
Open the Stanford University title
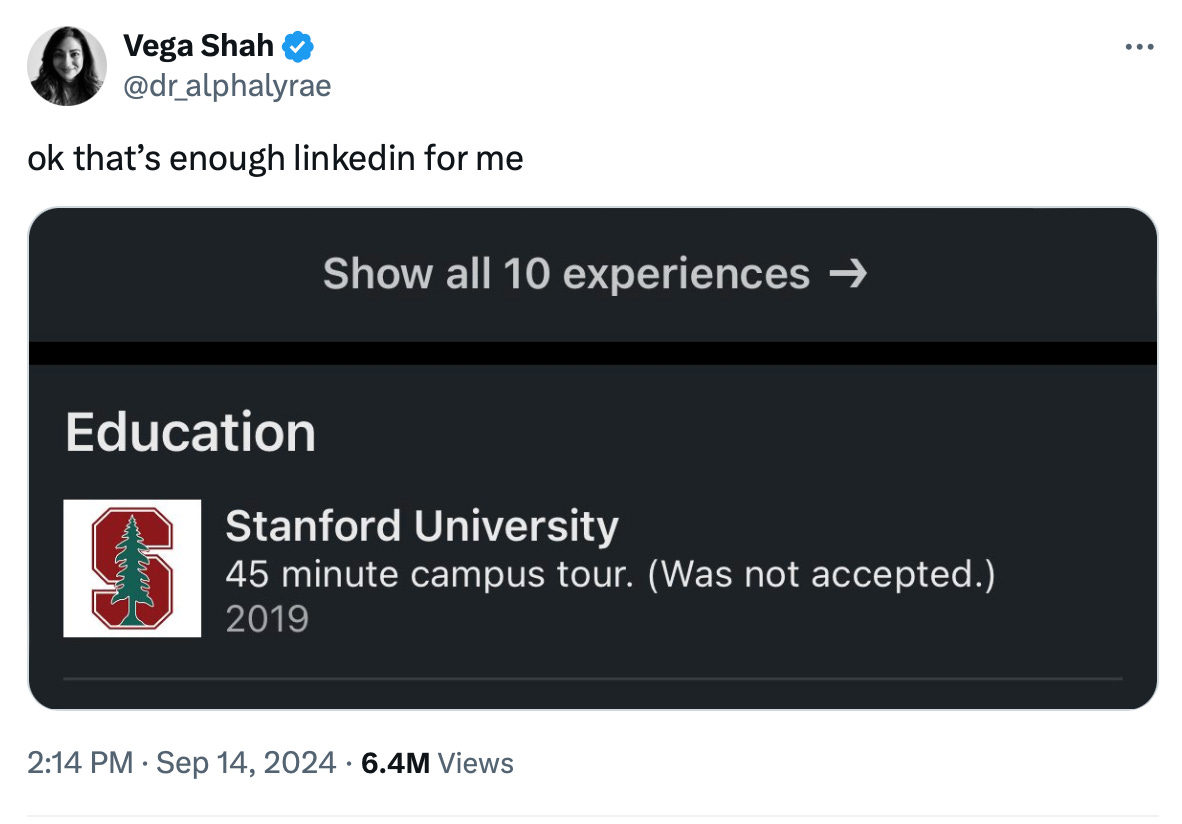421,526
